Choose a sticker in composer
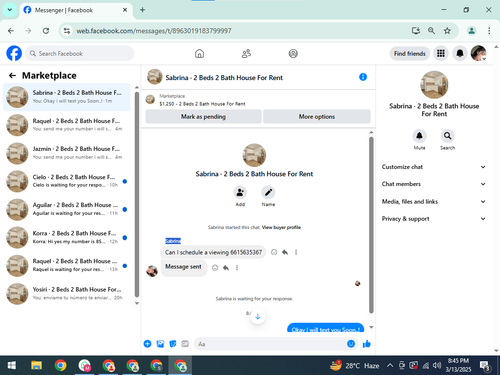This screenshot has width=500, height=375. tap(173, 344)
